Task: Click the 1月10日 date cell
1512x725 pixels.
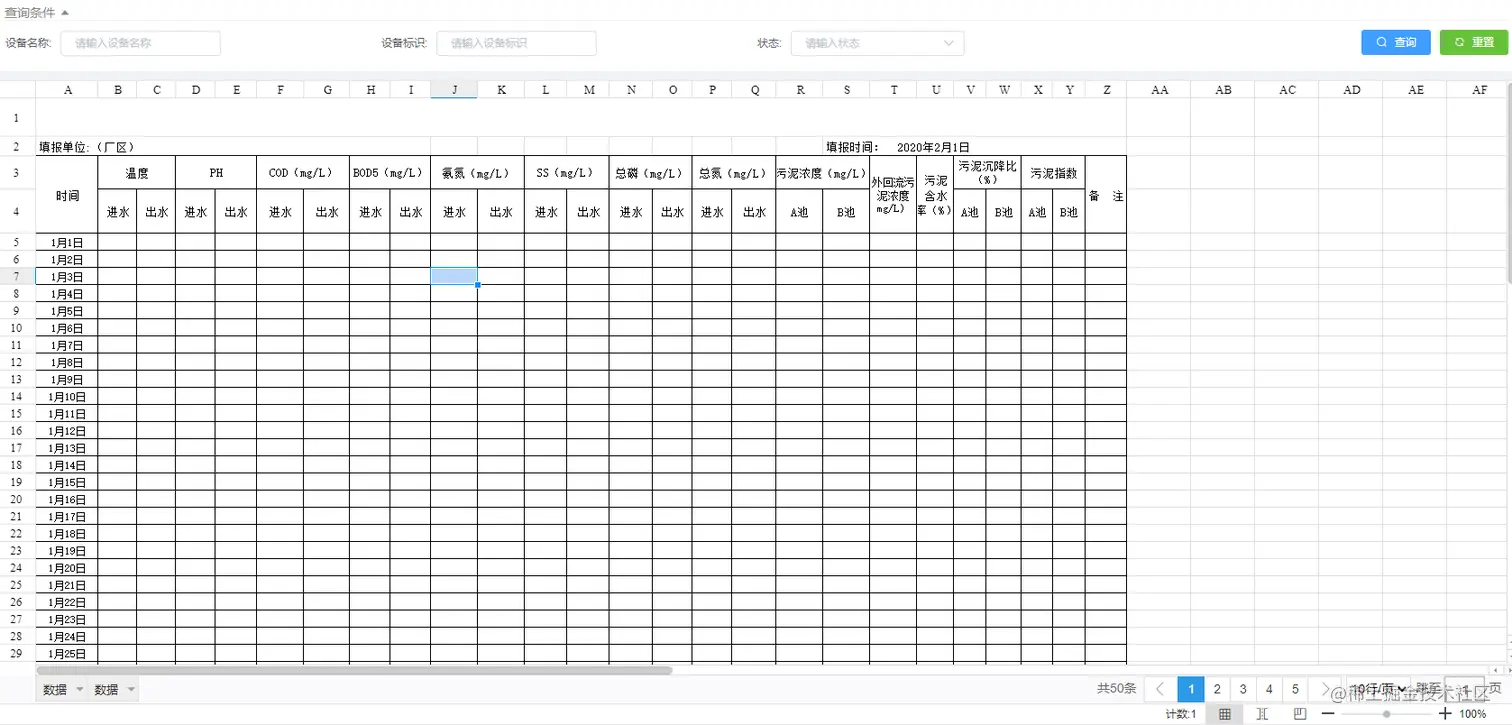Action: 67,396
